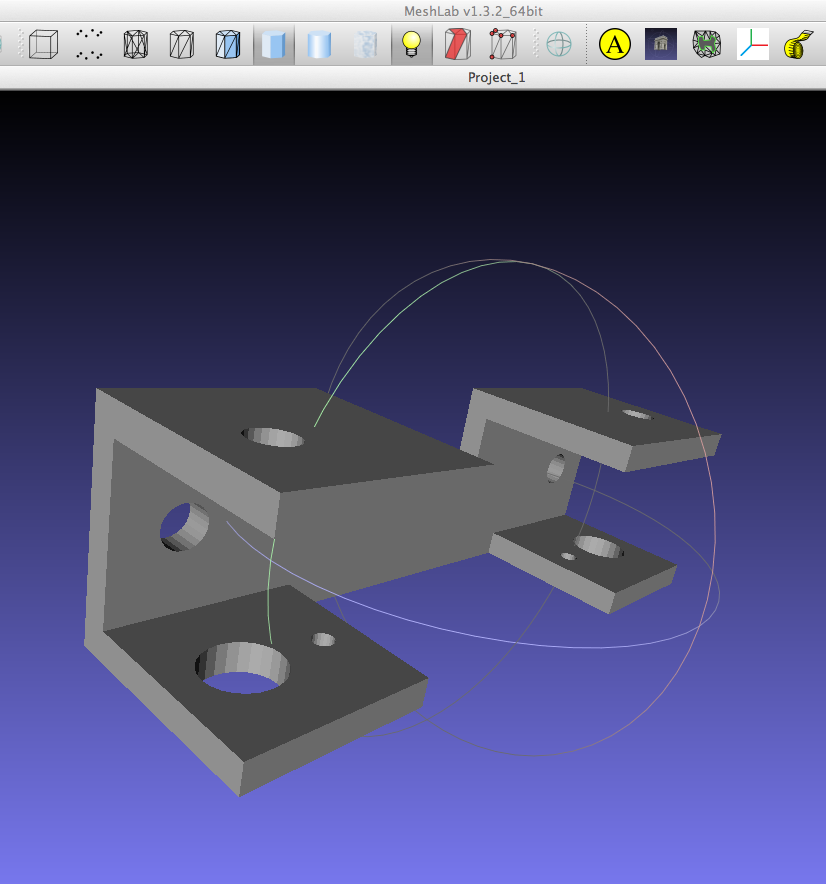Viewport: 826px width, 884px height.
Task: Click the Texture render mode icon
Action: 365,44
